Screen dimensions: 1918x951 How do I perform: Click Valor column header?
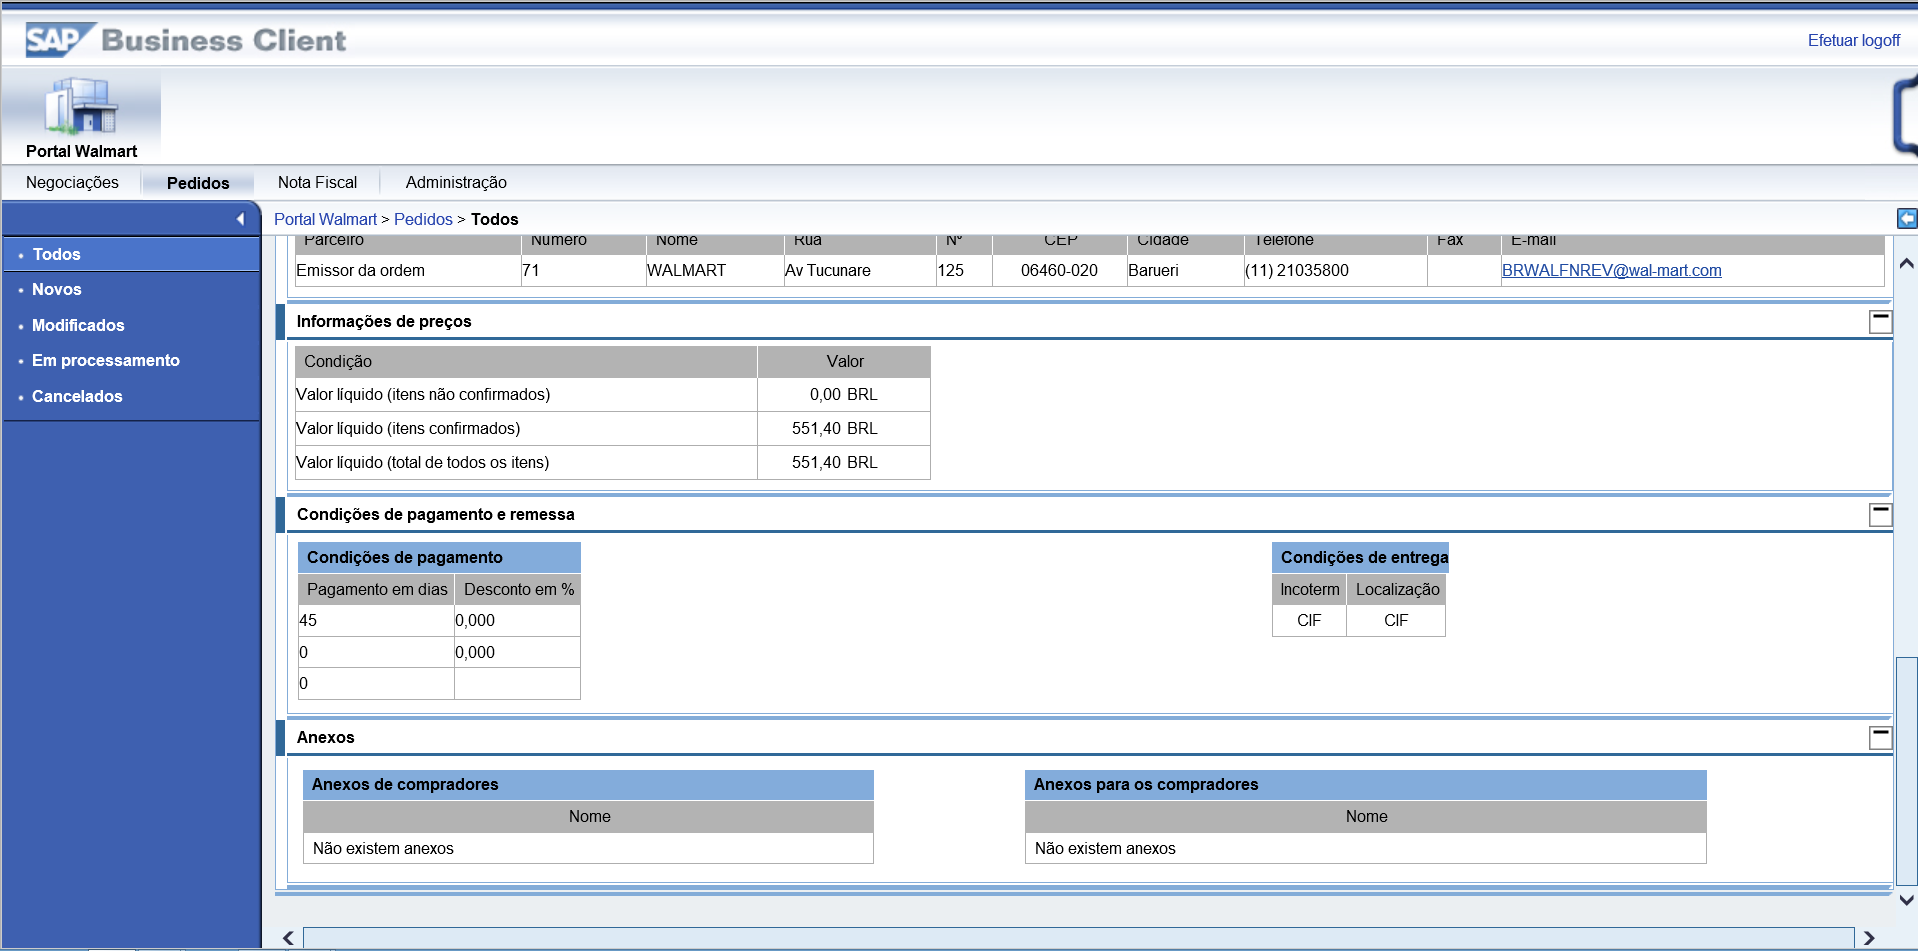click(x=844, y=361)
